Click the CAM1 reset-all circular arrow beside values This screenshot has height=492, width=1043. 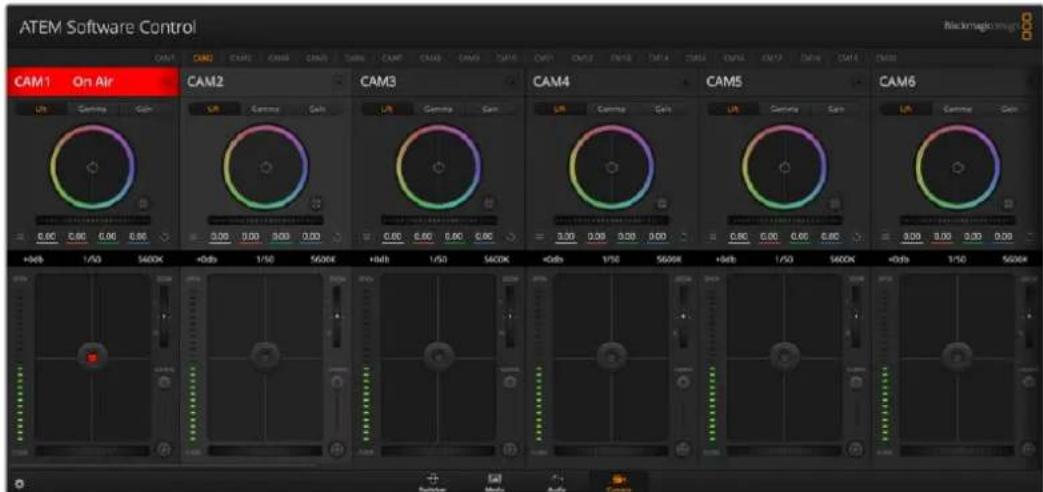click(x=165, y=235)
